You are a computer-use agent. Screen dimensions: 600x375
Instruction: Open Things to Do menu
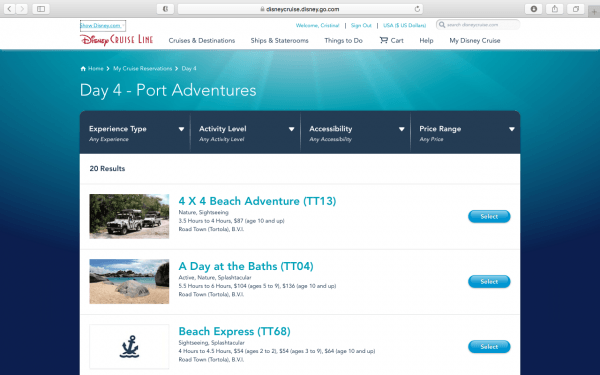[x=343, y=41]
